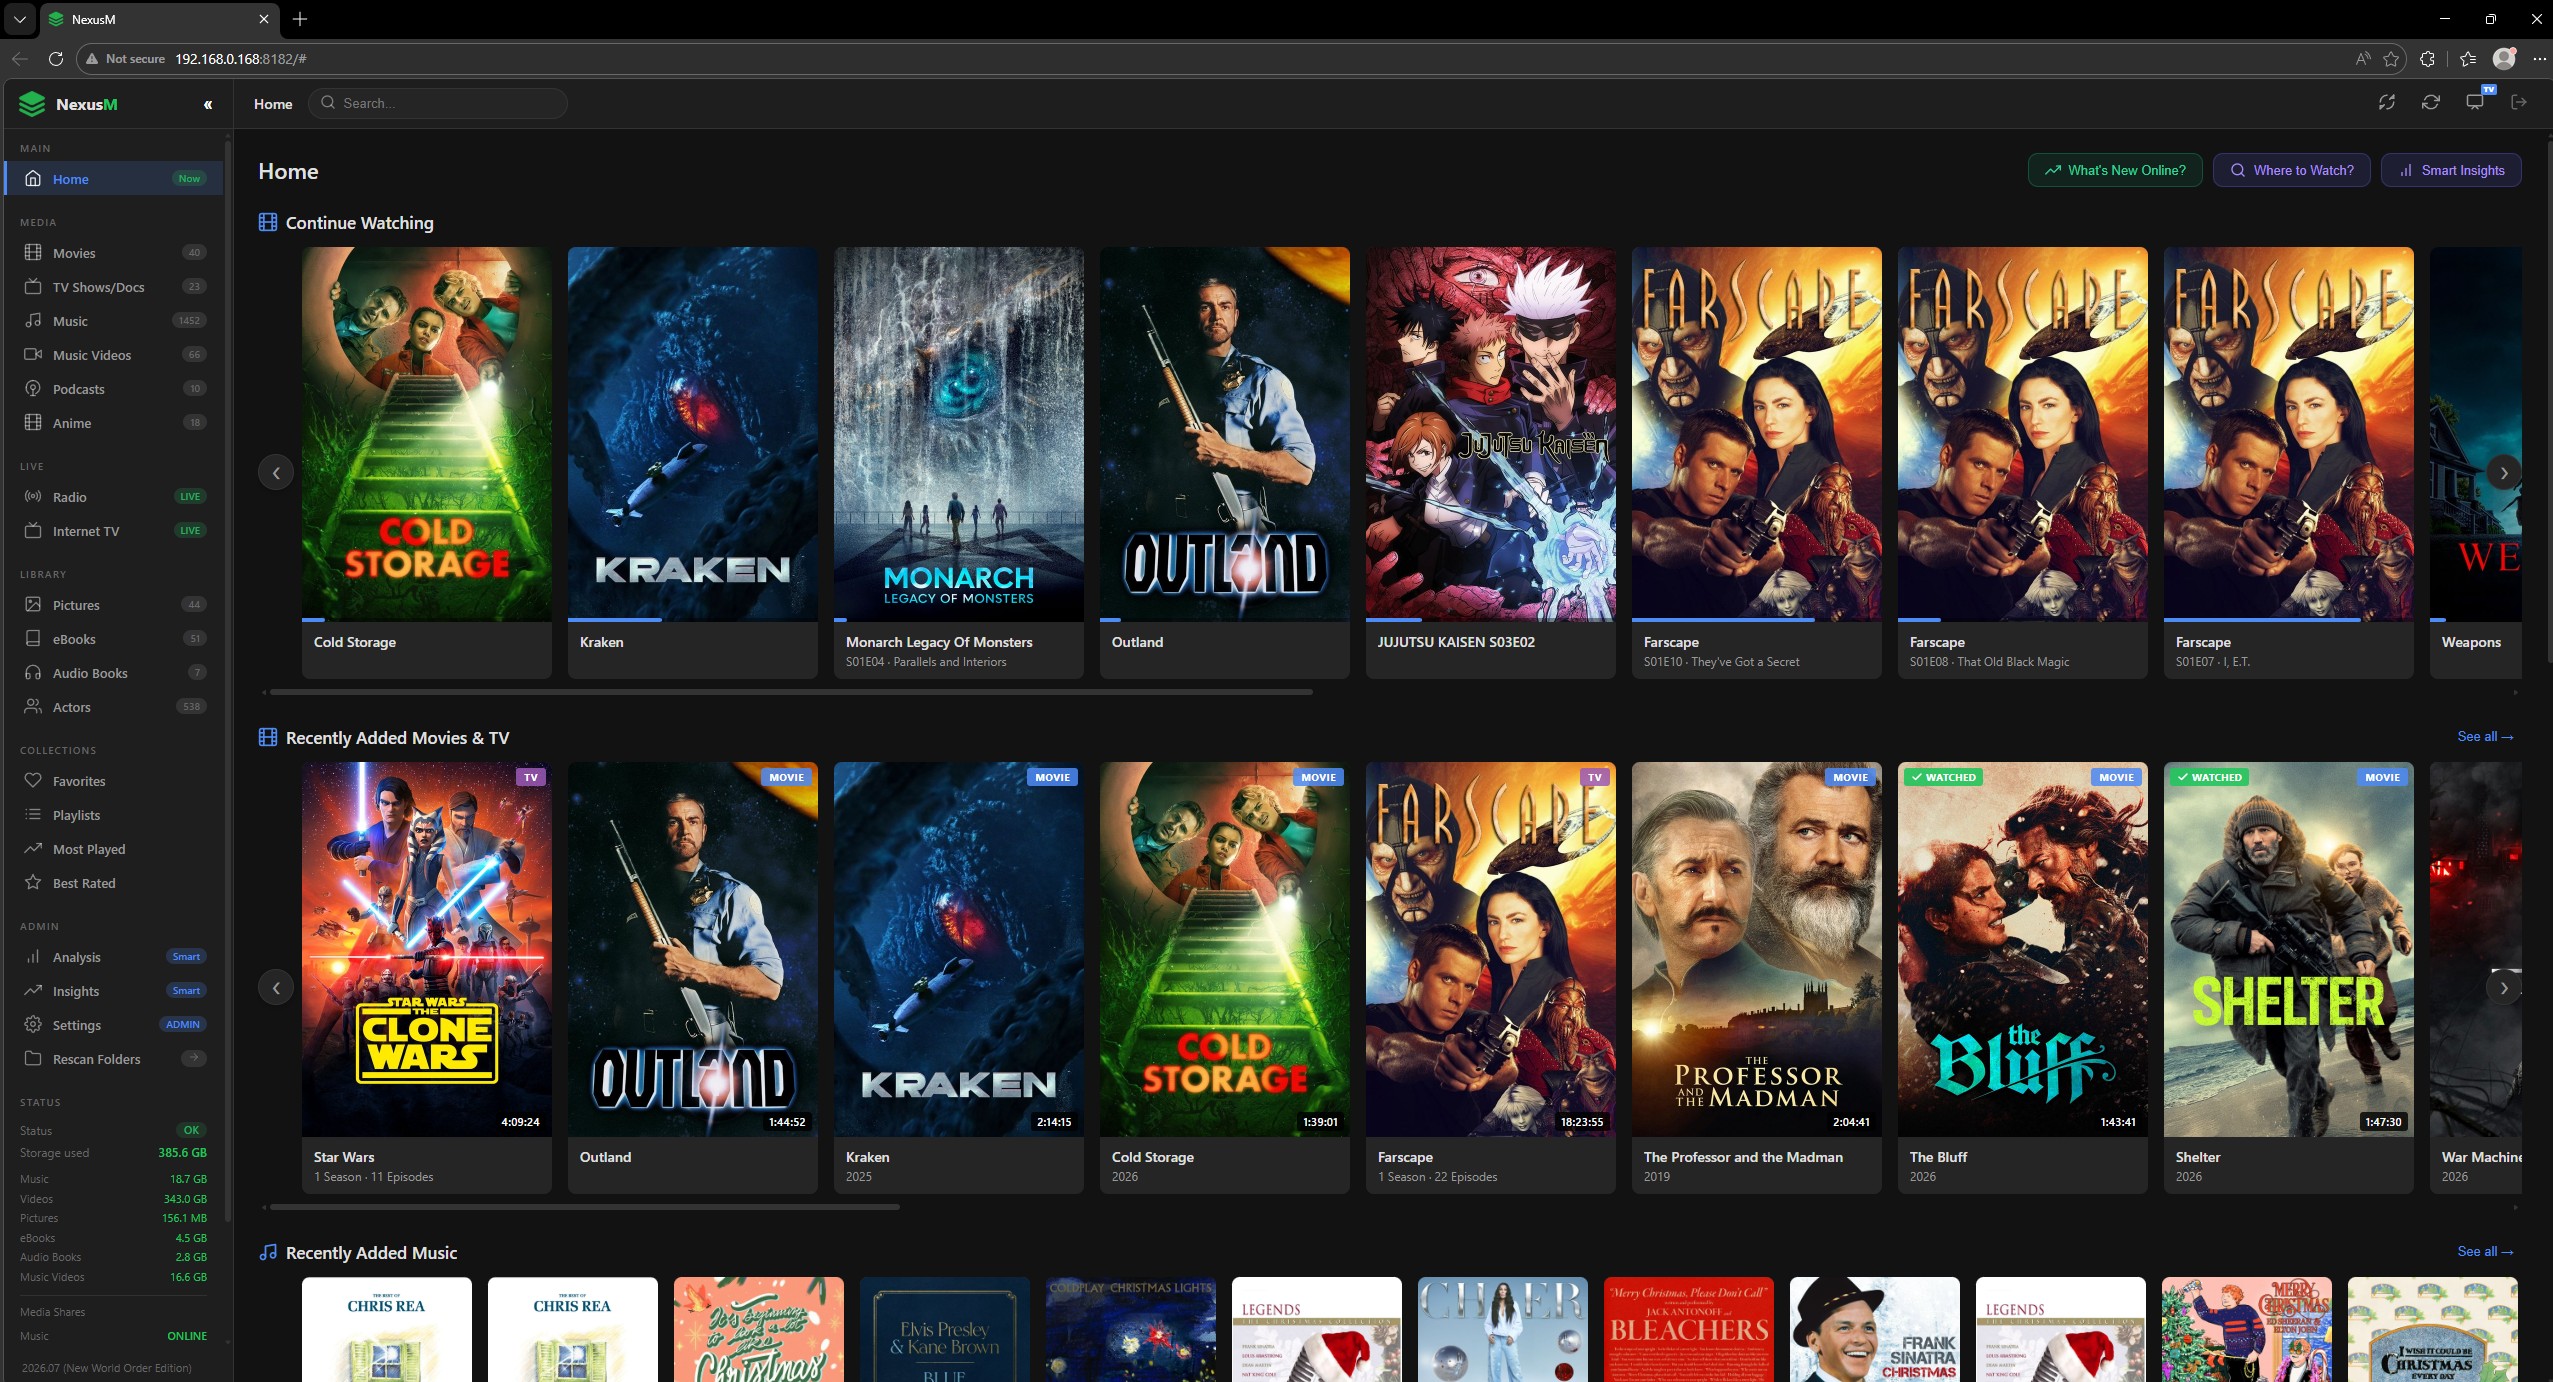Open the Audio Books library
The height and width of the screenshot is (1382, 2553).
89,673
